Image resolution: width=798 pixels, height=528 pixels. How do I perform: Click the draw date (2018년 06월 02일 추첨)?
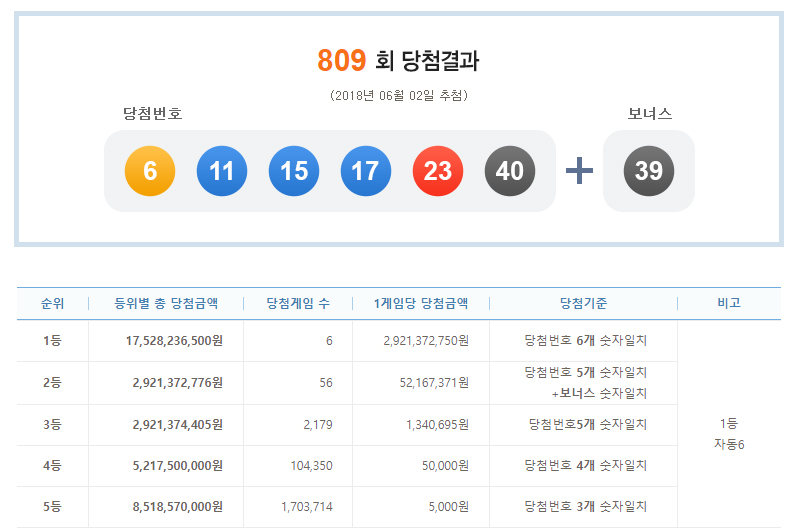point(398,95)
